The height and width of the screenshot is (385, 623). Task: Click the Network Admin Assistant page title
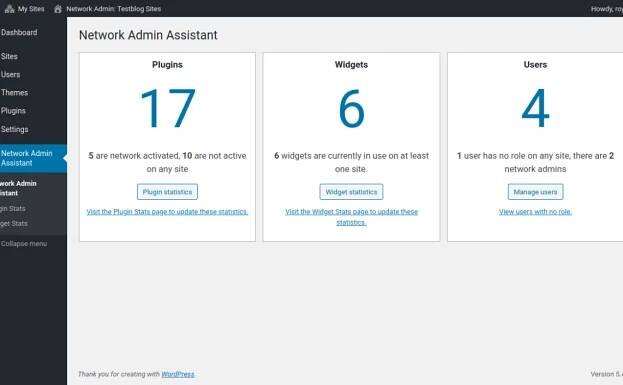tap(148, 35)
